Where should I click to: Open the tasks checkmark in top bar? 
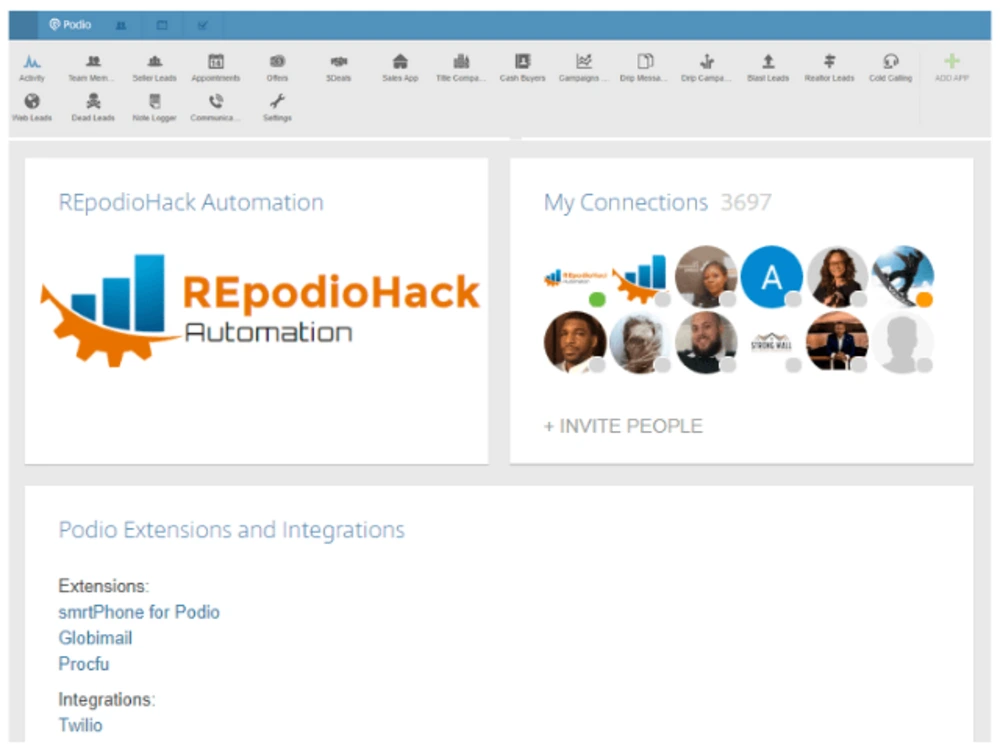pyautogui.click(x=203, y=26)
